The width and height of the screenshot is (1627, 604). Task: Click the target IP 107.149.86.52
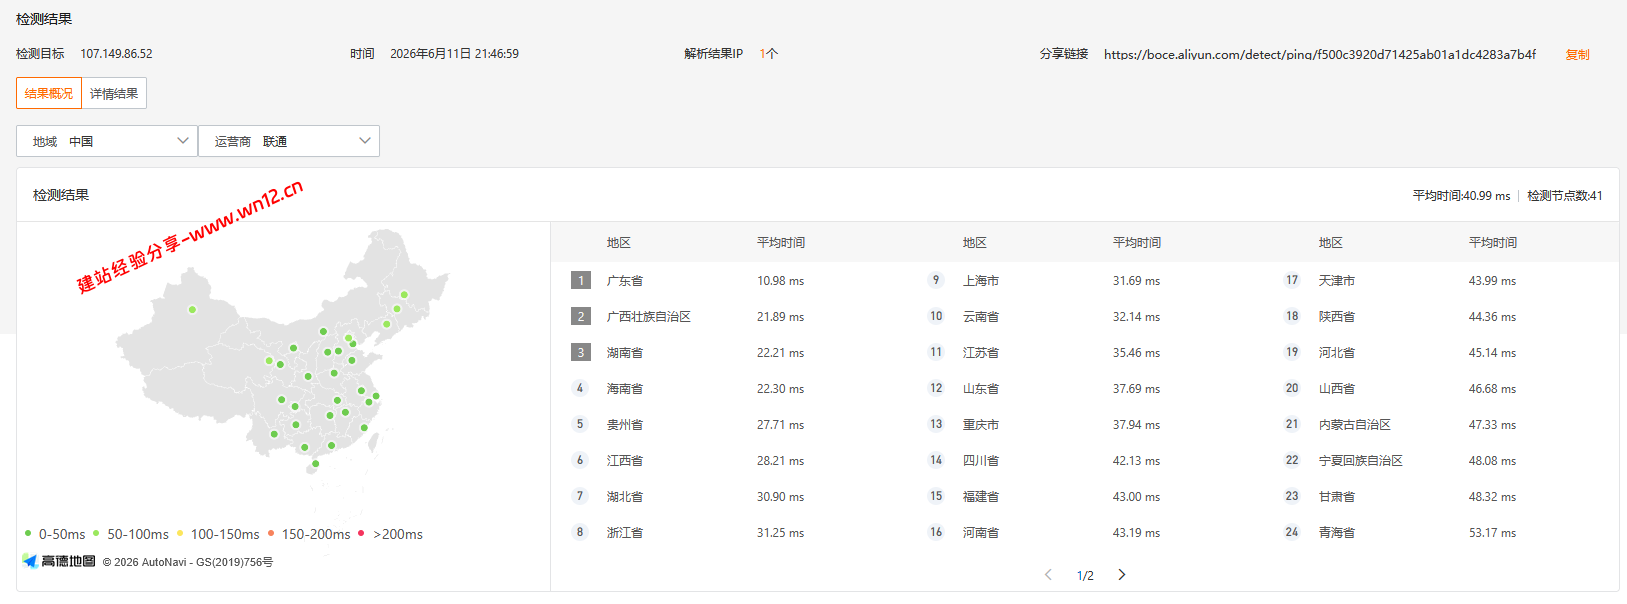(116, 54)
